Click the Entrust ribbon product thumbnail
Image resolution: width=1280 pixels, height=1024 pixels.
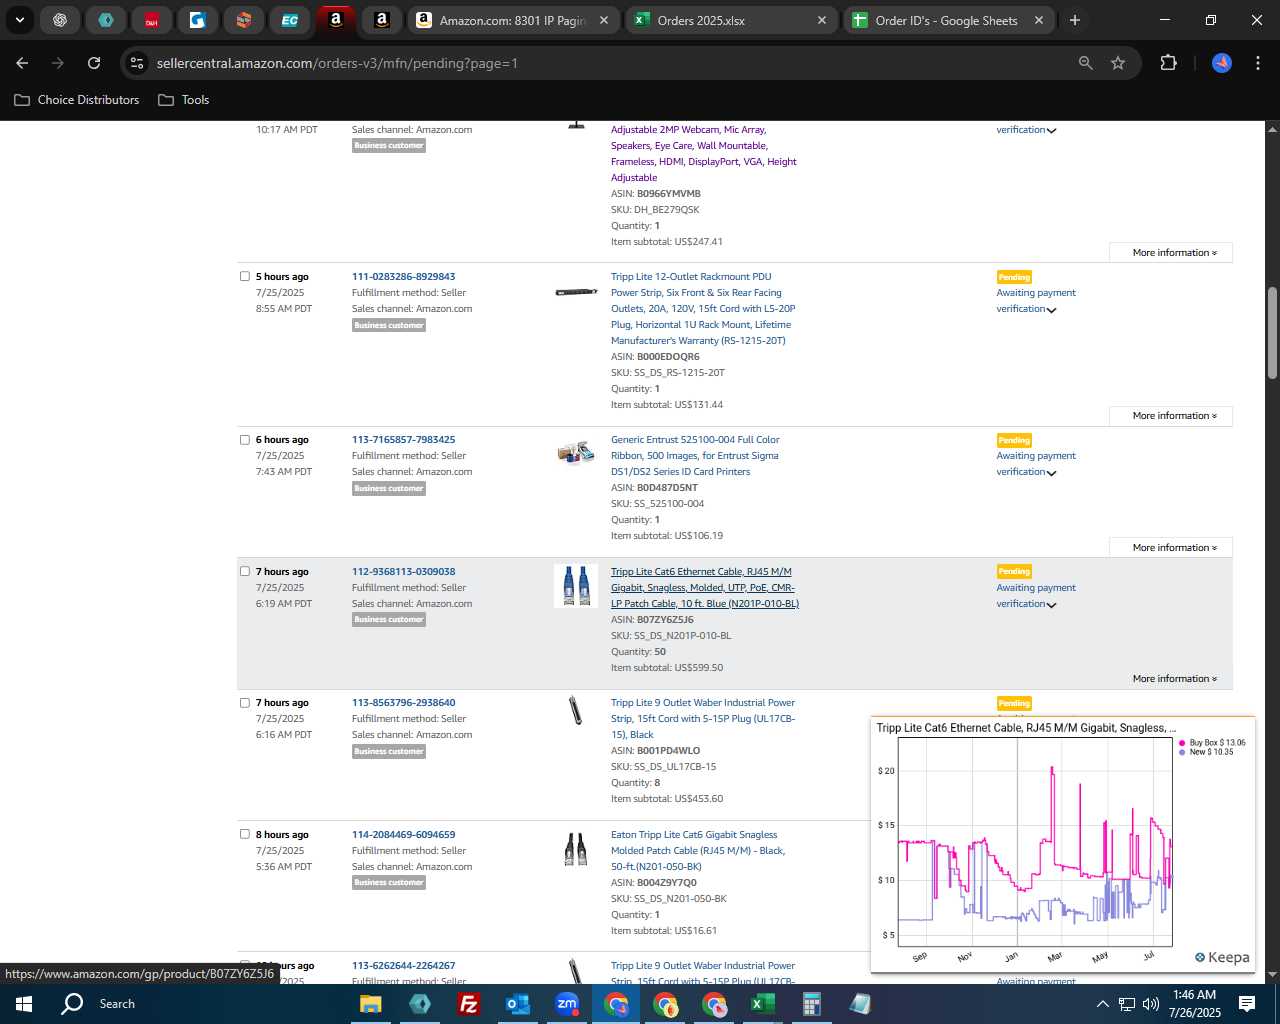click(x=576, y=453)
